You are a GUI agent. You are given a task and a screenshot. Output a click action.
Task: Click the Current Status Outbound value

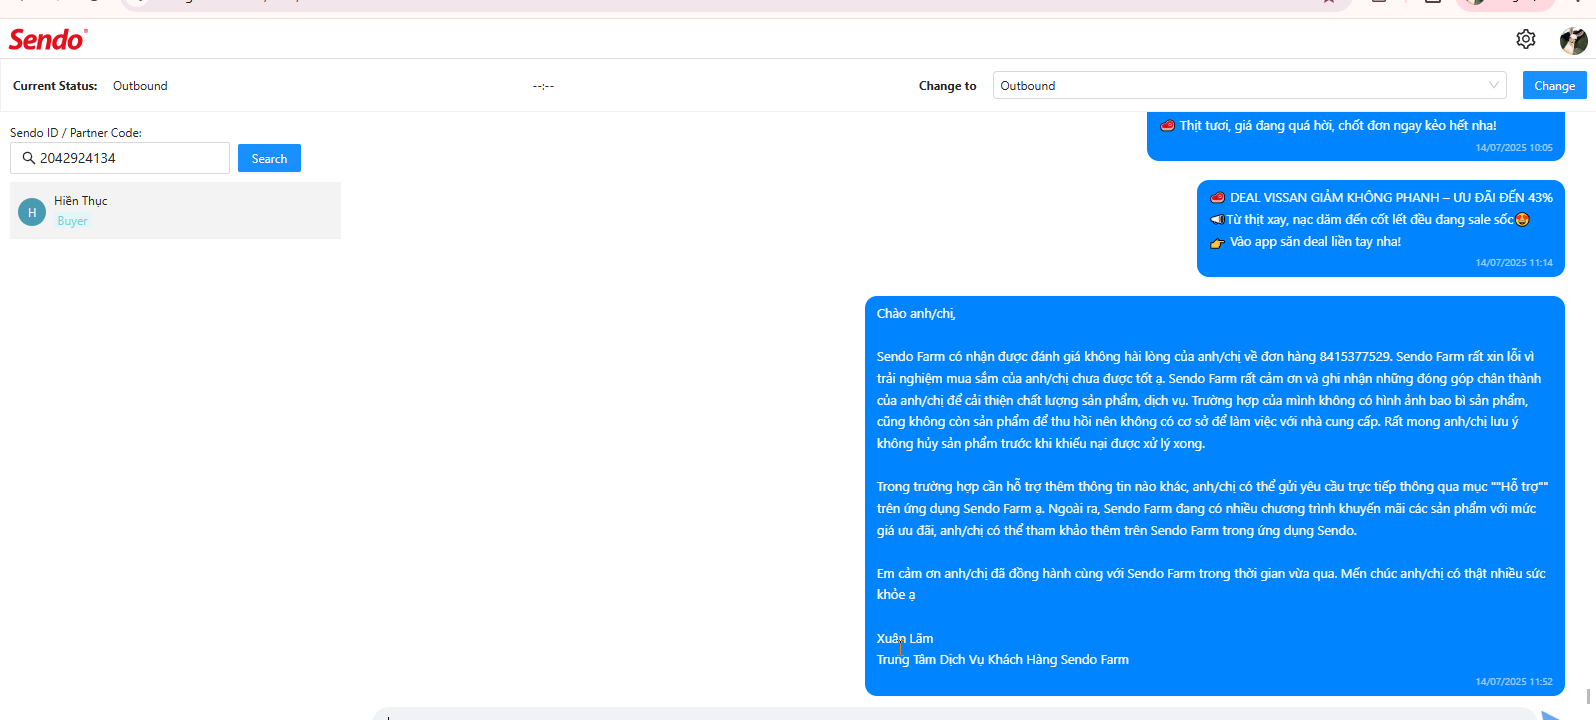[140, 86]
